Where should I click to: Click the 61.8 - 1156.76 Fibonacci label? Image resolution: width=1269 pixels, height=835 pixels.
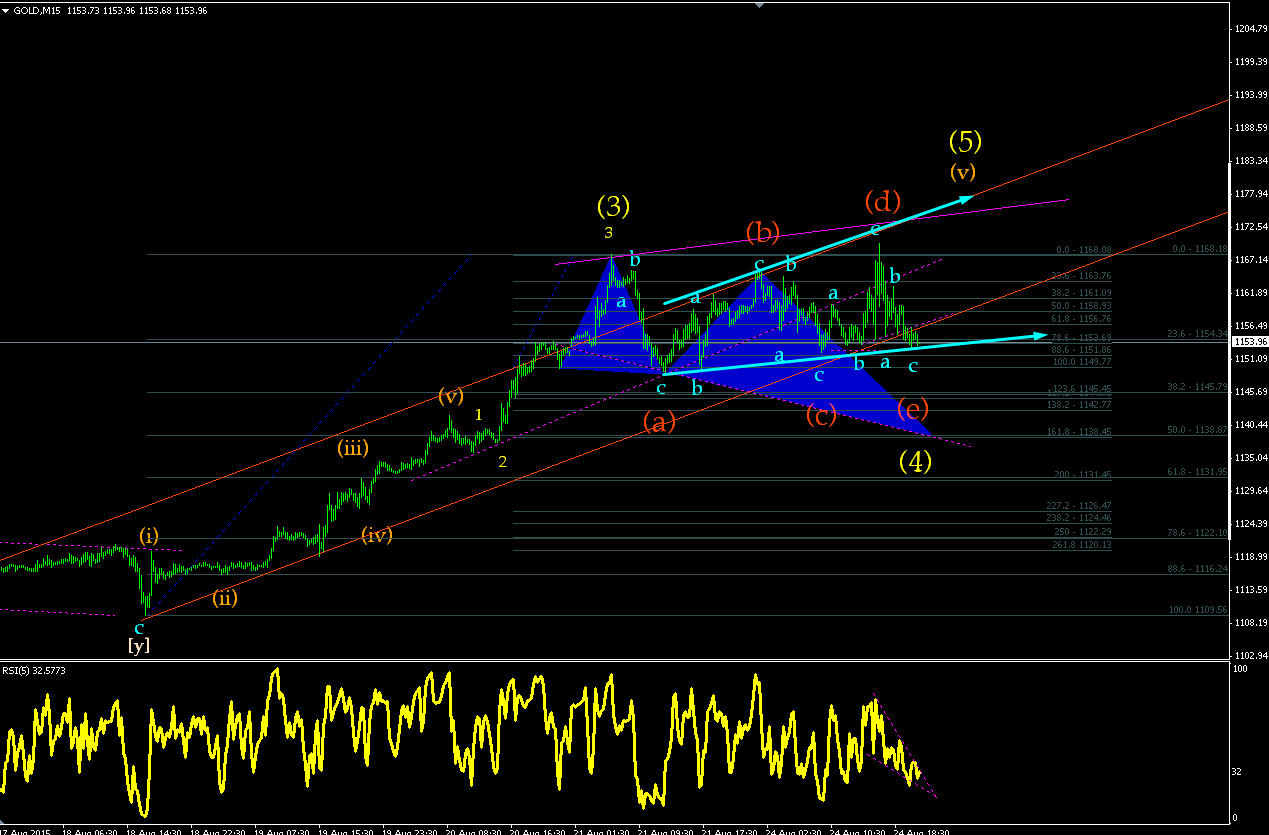[x=1079, y=318]
